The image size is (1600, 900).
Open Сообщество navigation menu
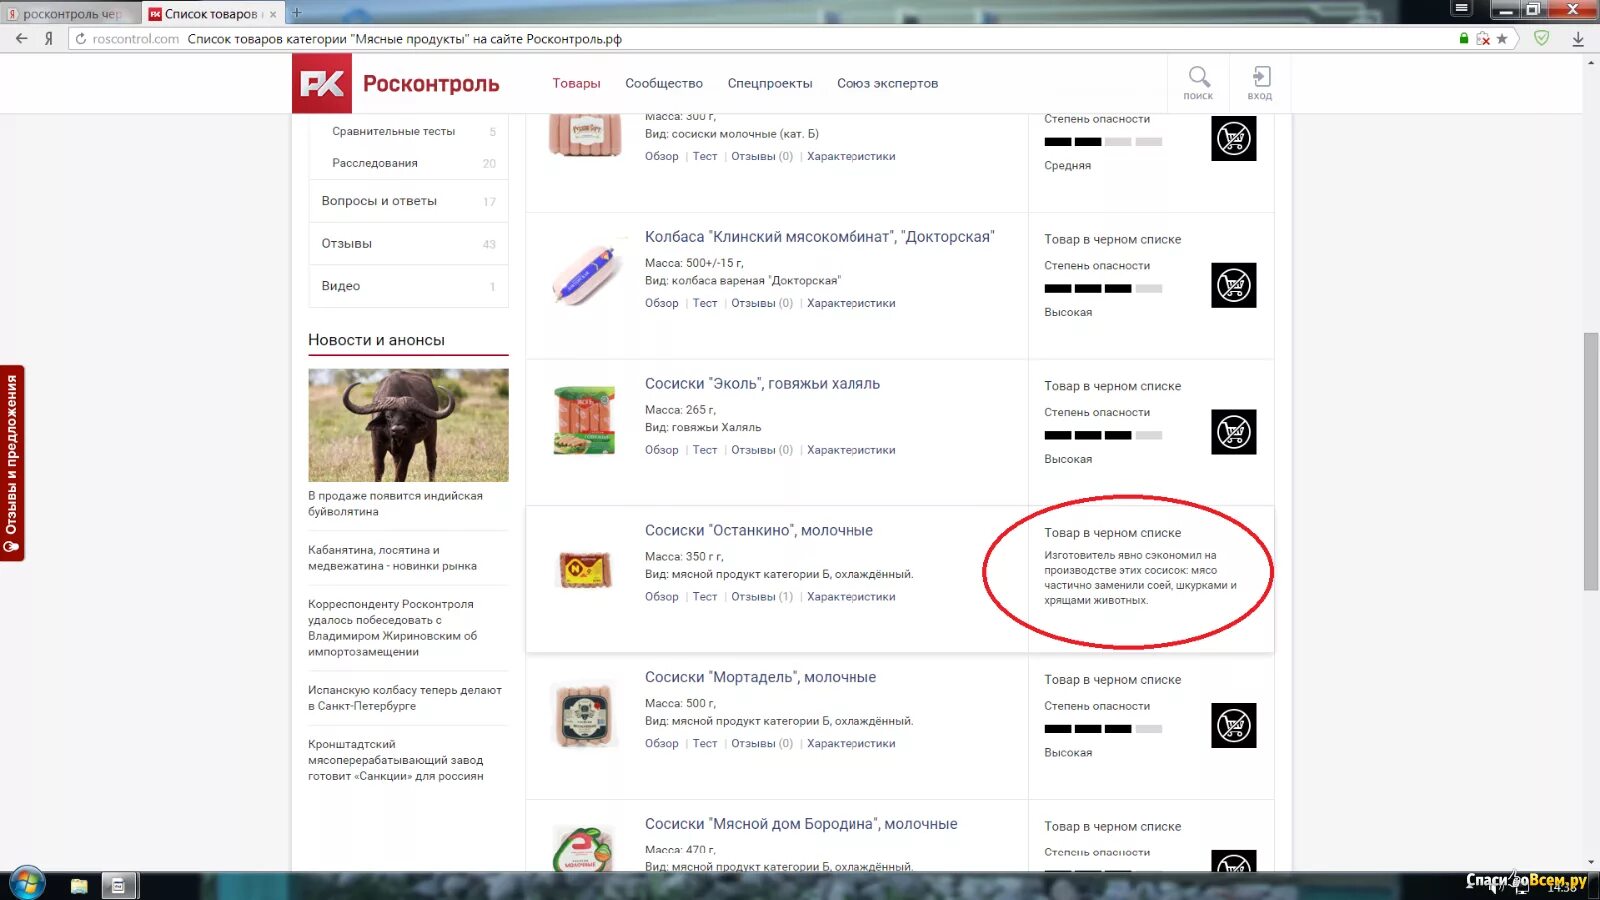[664, 84]
